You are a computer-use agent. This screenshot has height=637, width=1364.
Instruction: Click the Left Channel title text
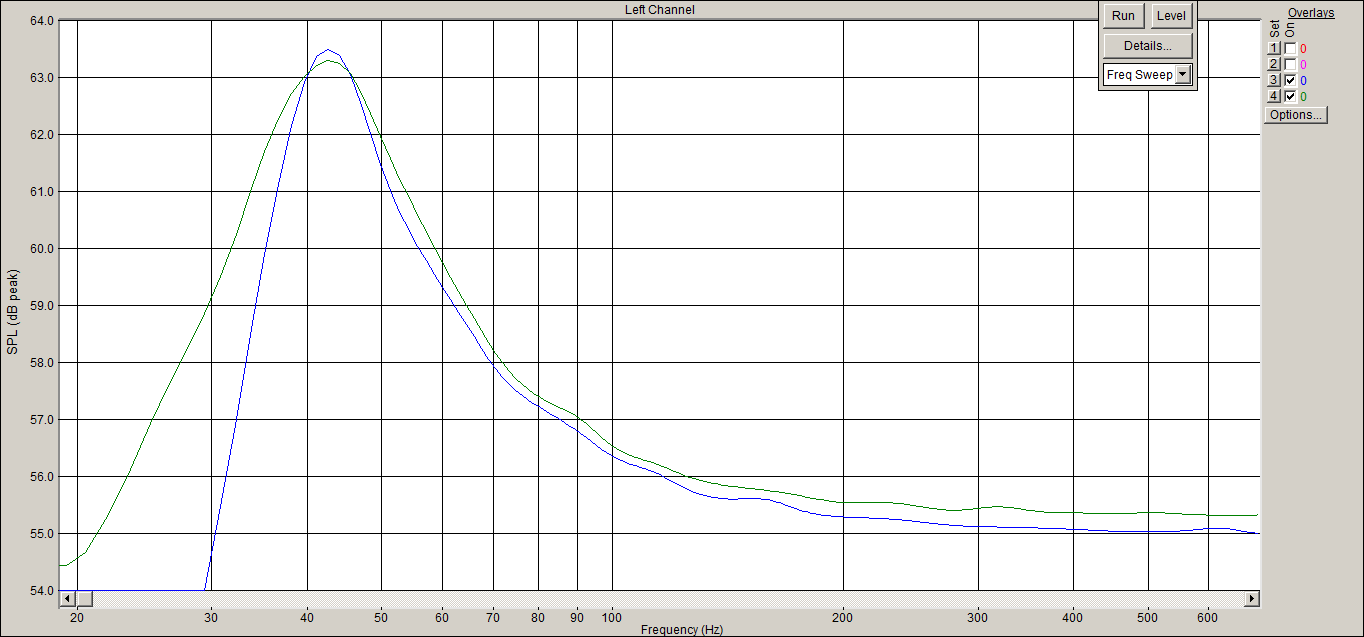point(658,10)
